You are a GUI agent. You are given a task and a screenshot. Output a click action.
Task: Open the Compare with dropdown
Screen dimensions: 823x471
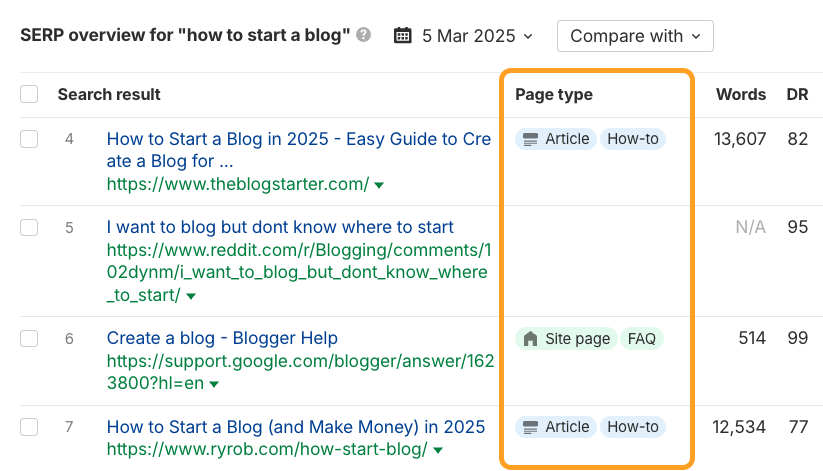635,36
